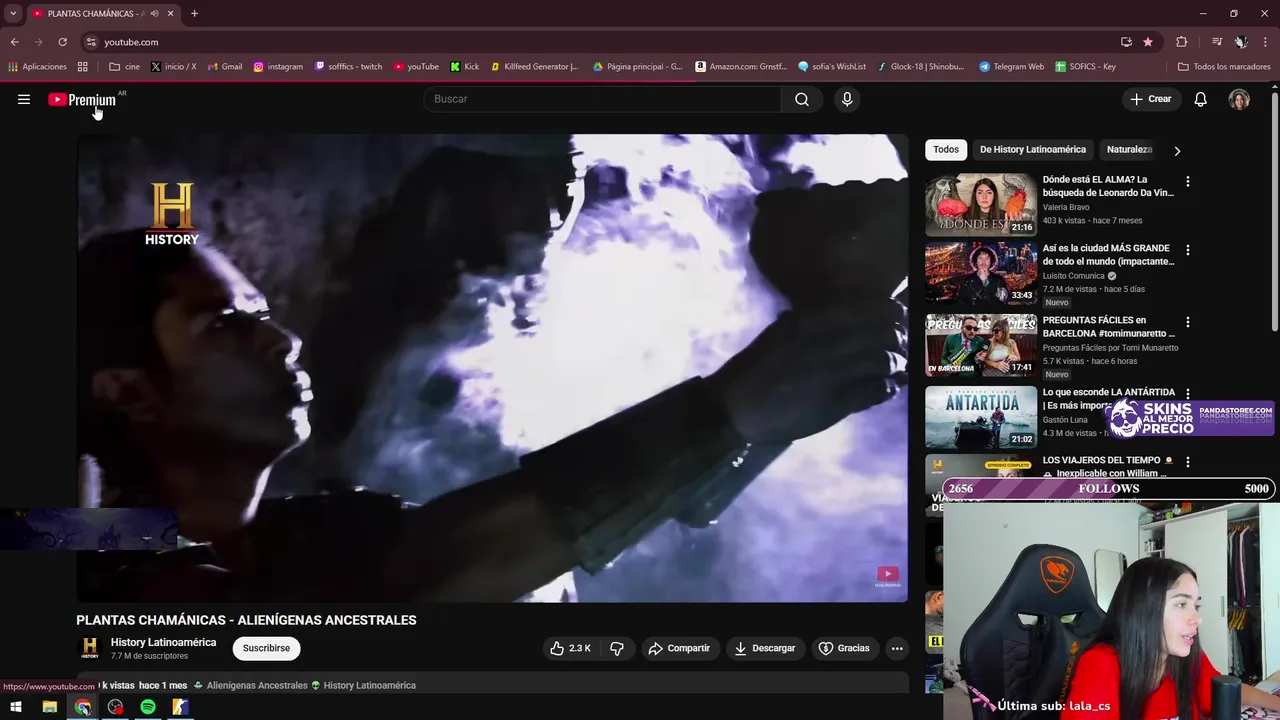Click the browser back arrow
The image size is (1280, 720).
[x=14, y=42]
